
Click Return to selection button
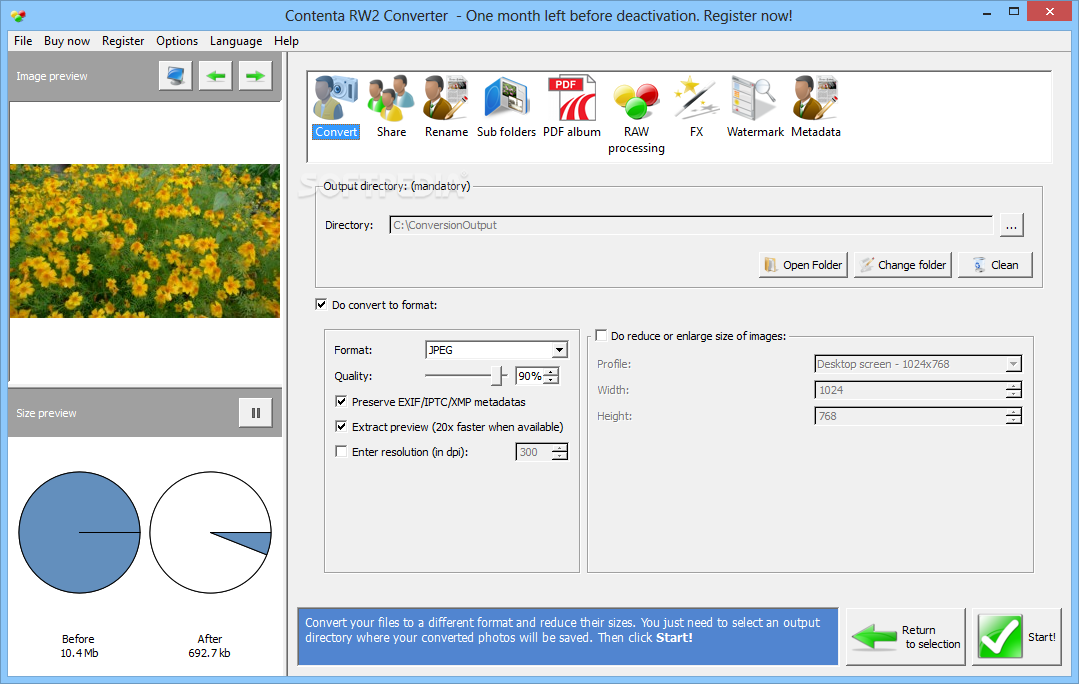[906, 637]
